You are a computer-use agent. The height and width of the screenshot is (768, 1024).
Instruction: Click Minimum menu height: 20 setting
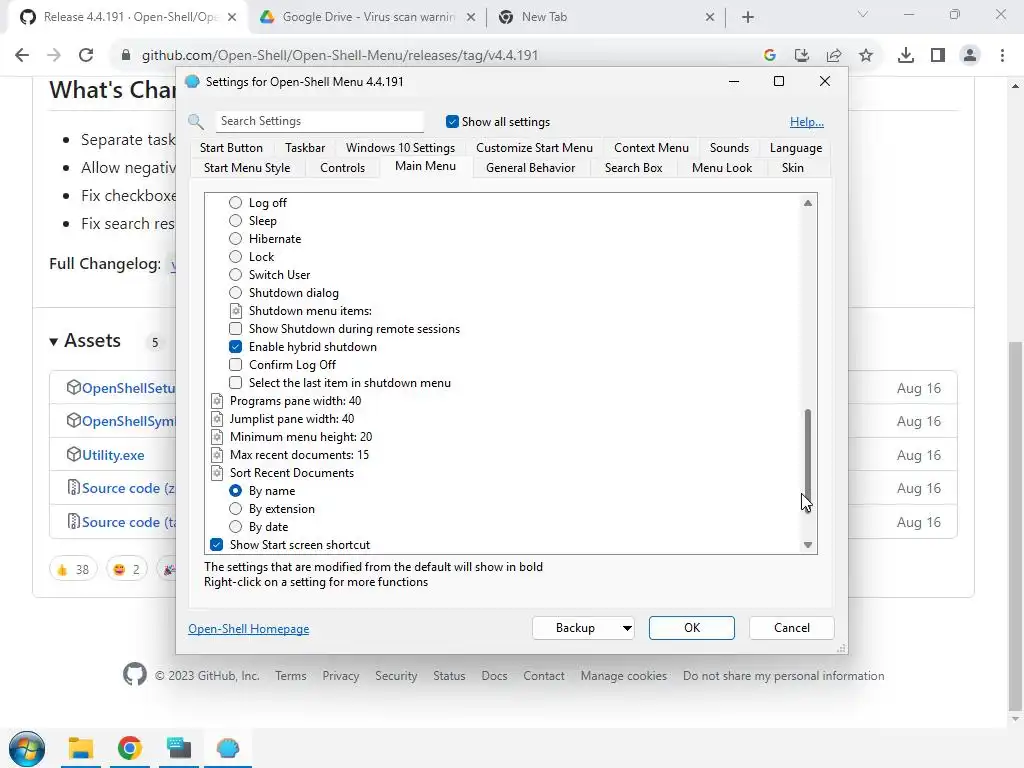point(301,437)
